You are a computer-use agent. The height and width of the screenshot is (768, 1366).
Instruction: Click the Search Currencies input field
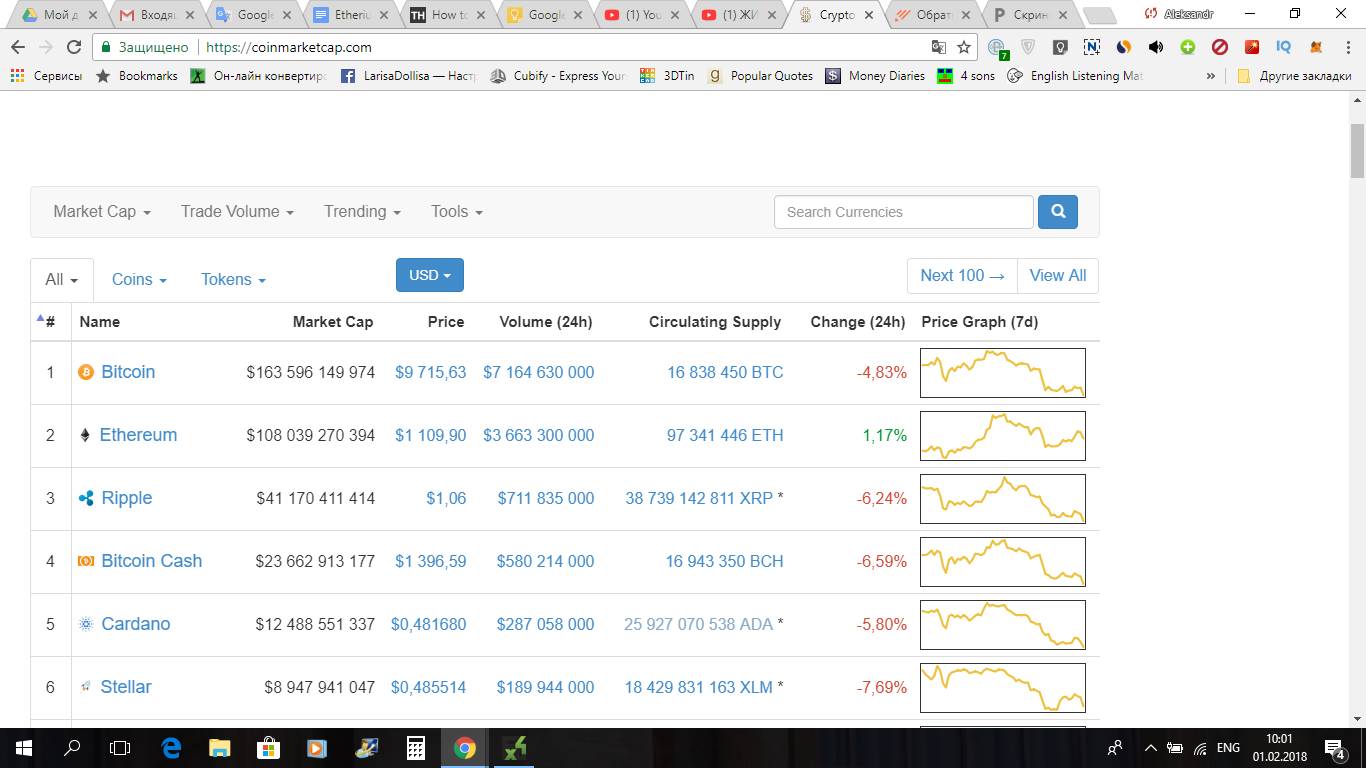pos(903,212)
